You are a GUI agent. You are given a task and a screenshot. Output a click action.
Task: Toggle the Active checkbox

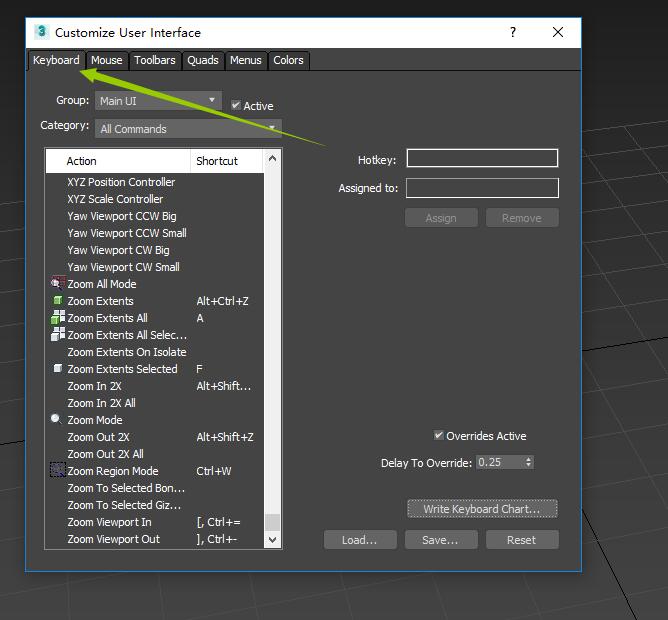pyautogui.click(x=236, y=105)
